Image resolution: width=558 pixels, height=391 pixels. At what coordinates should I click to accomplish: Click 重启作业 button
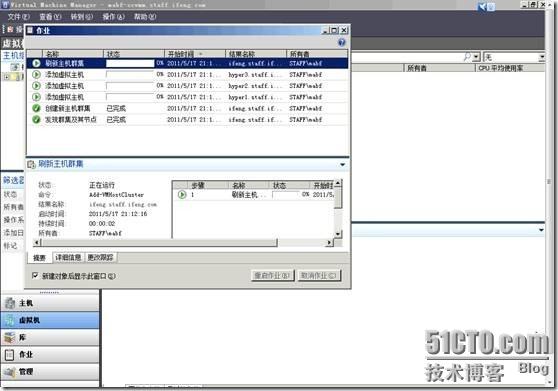(273, 275)
